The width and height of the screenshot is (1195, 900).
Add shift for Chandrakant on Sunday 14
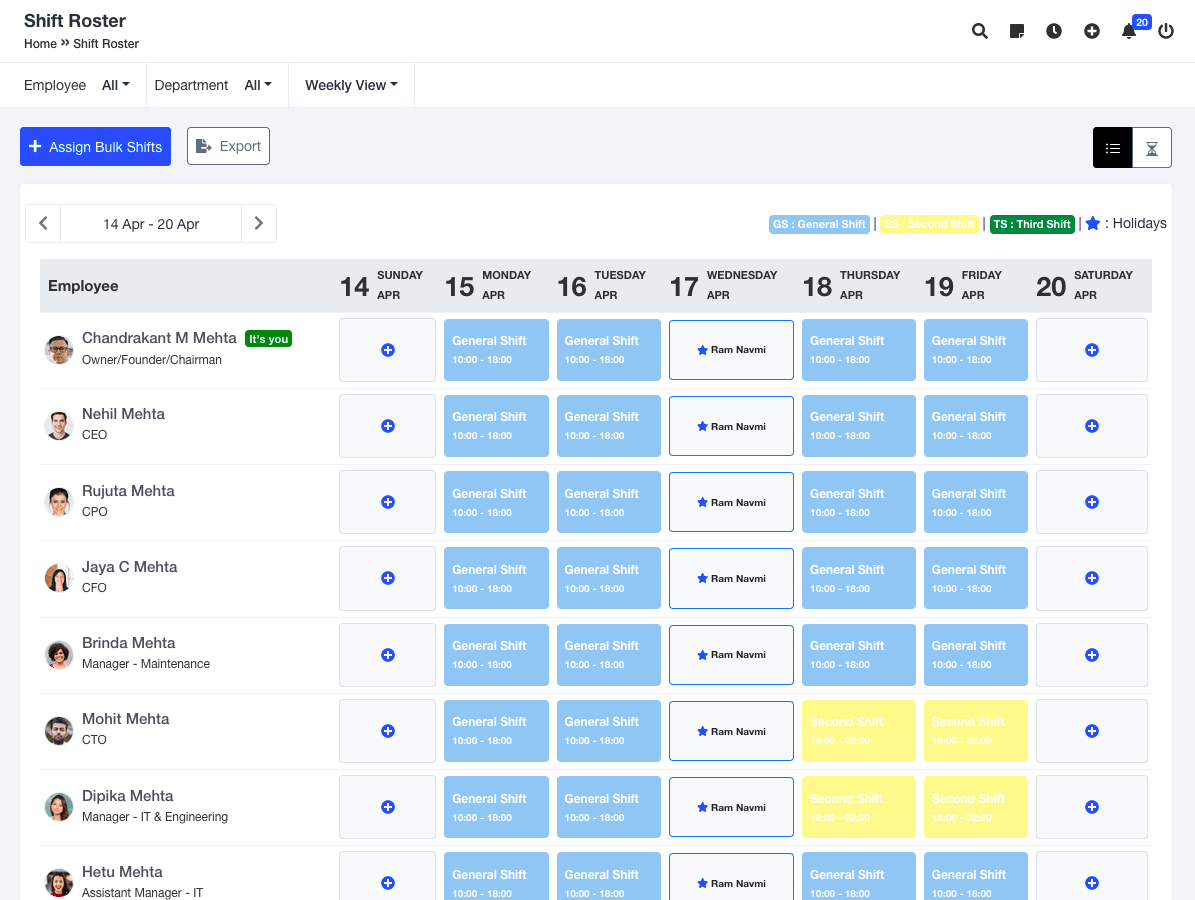tap(388, 350)
